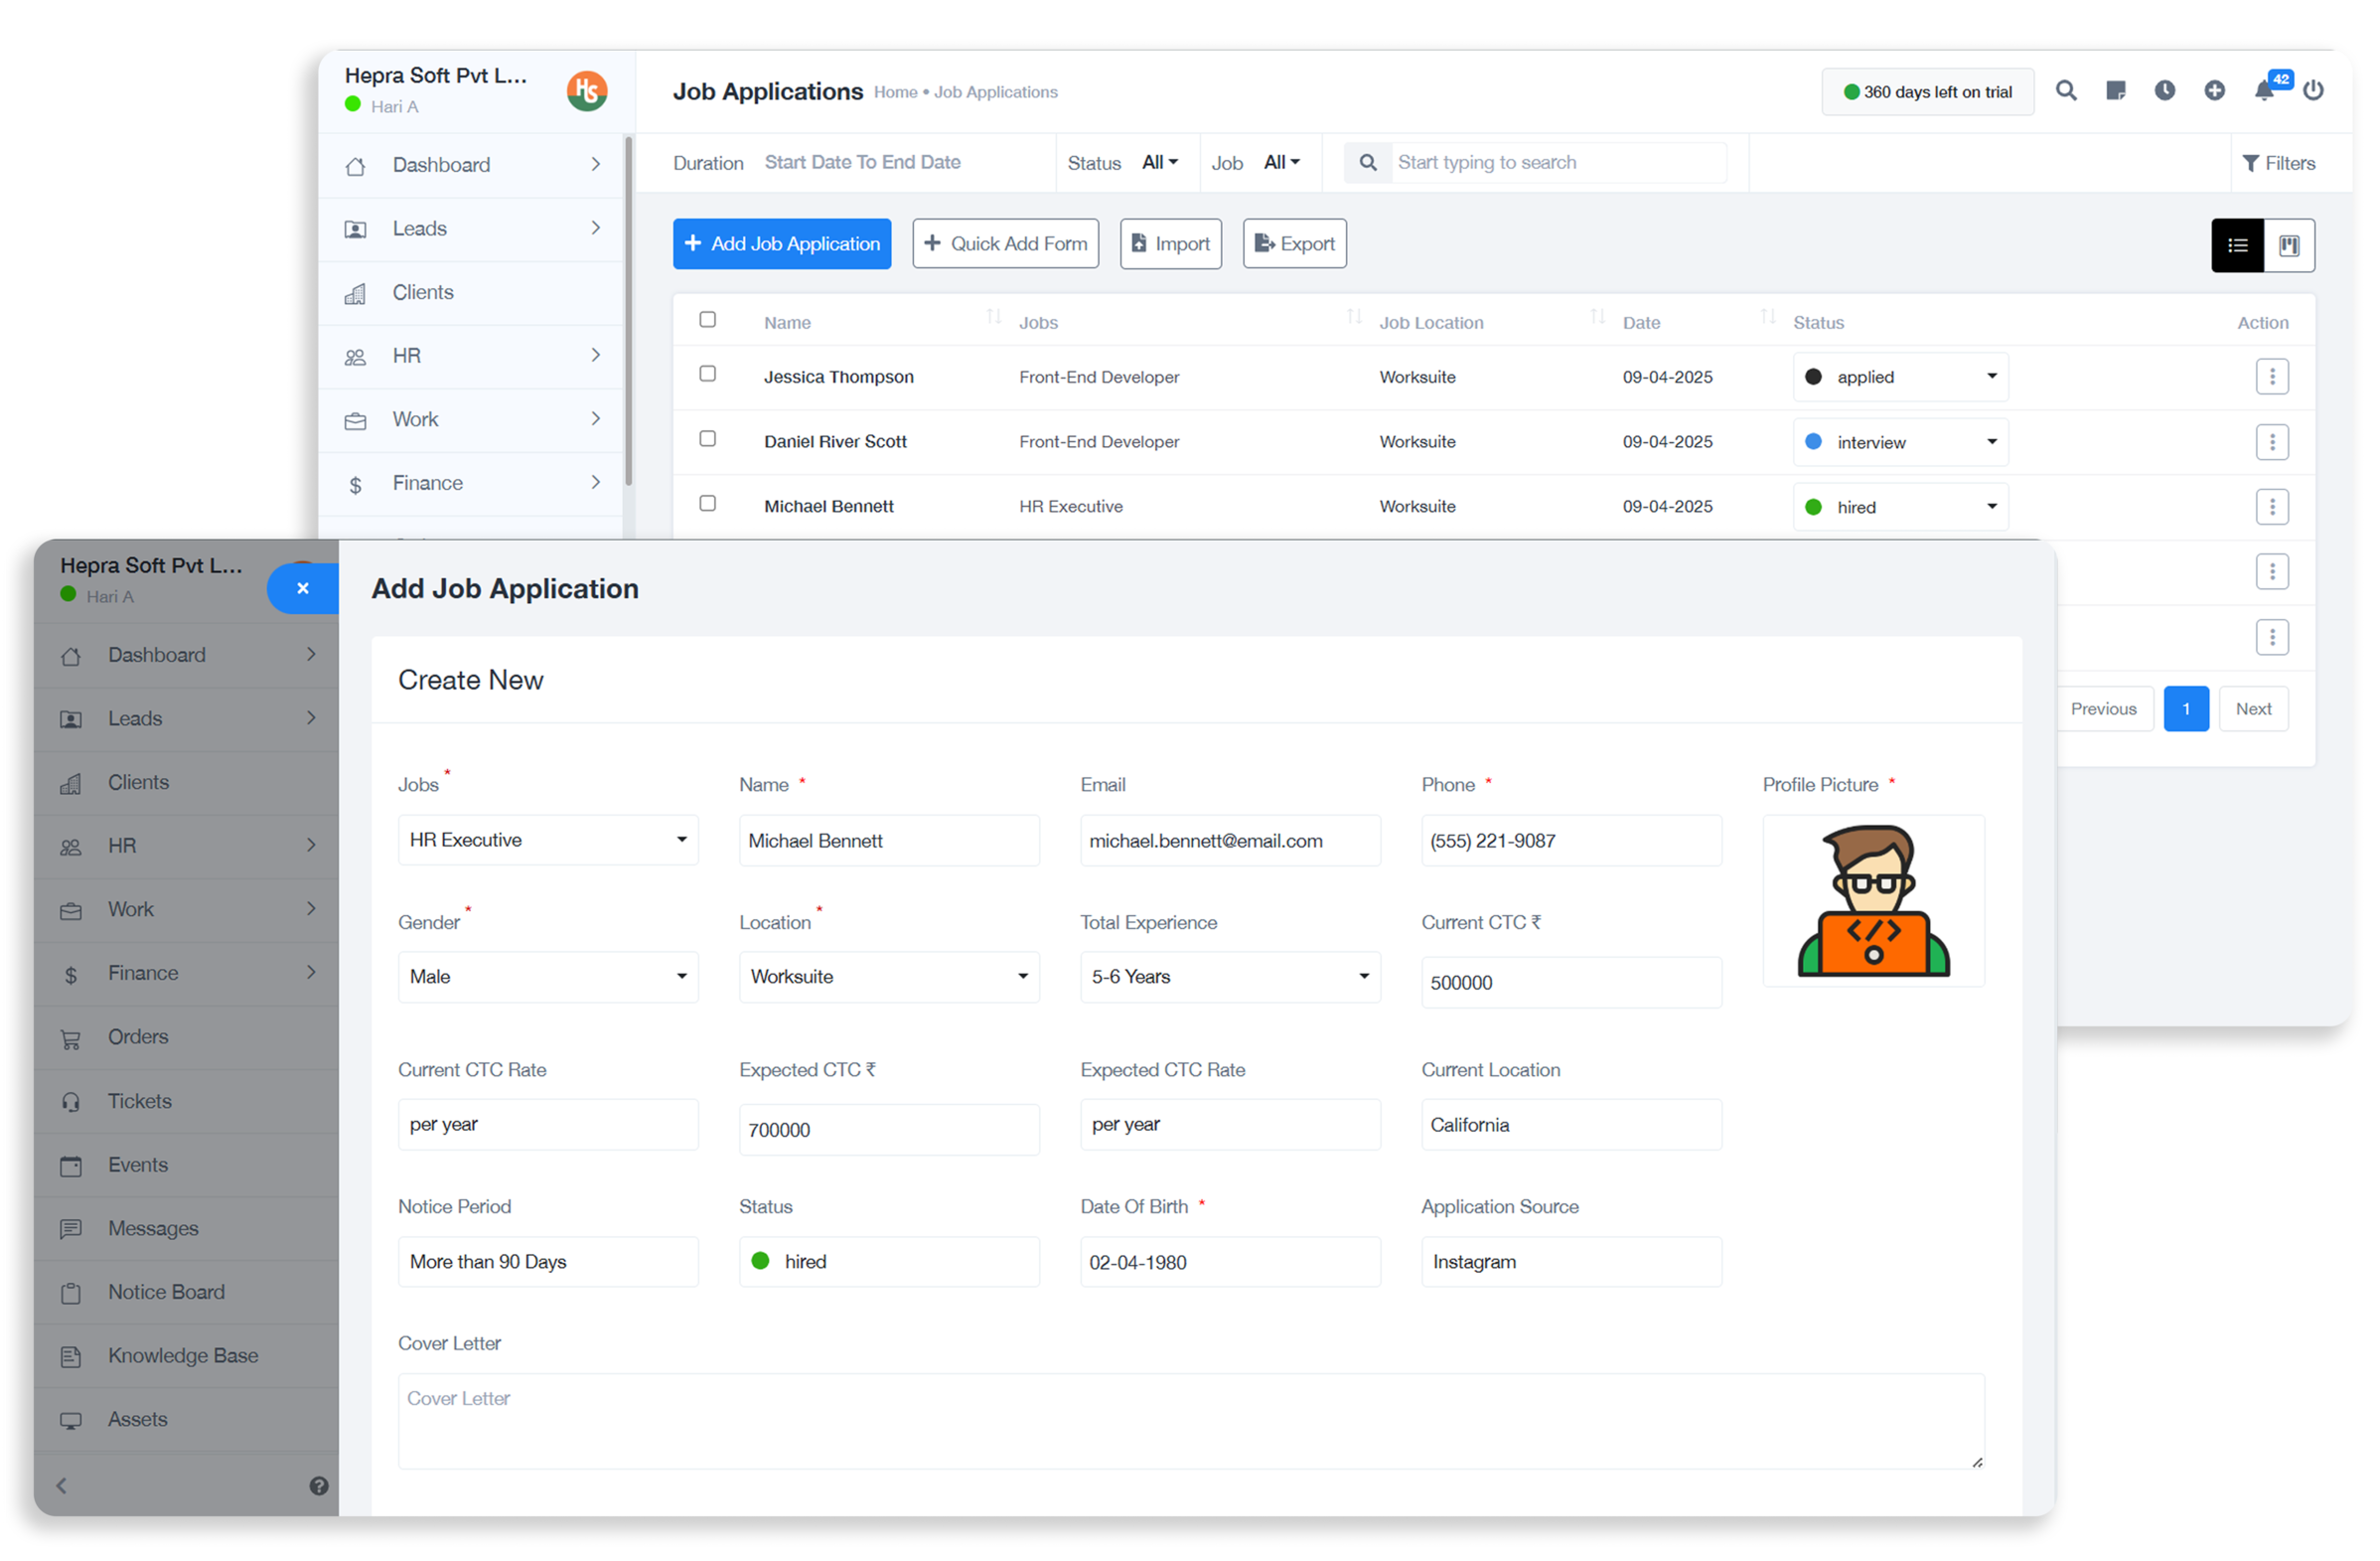This screenshot has width=2380, height=1561.
Task: Change Daniel River Scott's interview status dropdown
Action: 1901,442
